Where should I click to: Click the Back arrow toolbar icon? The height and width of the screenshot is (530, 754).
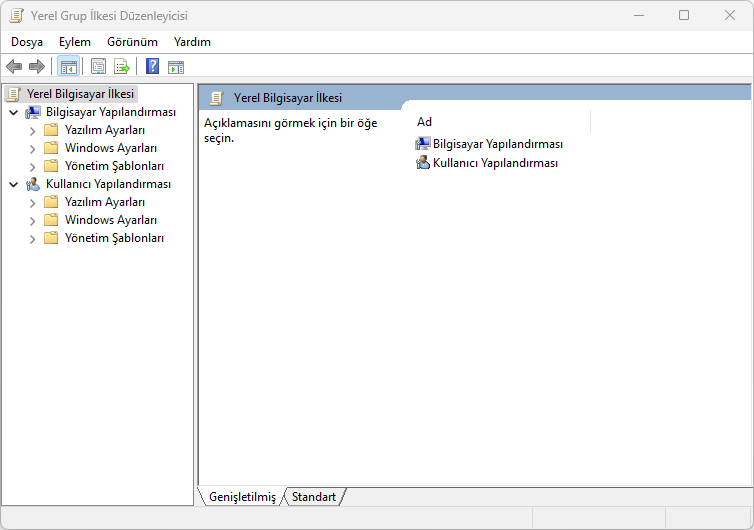14,66
